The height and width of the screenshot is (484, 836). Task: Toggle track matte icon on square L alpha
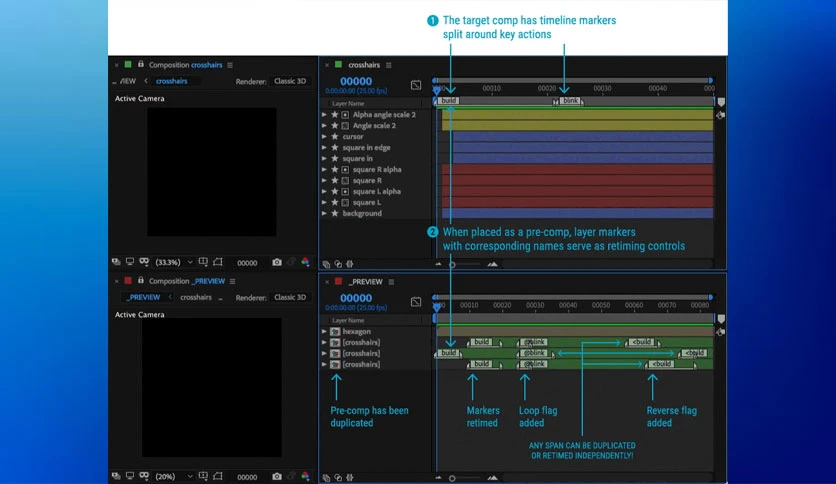(x=345, y=191)
